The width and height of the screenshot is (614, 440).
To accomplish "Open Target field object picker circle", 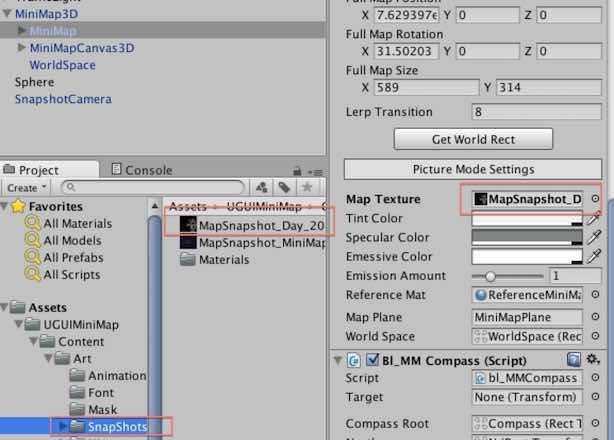I will tap(595, 397).
